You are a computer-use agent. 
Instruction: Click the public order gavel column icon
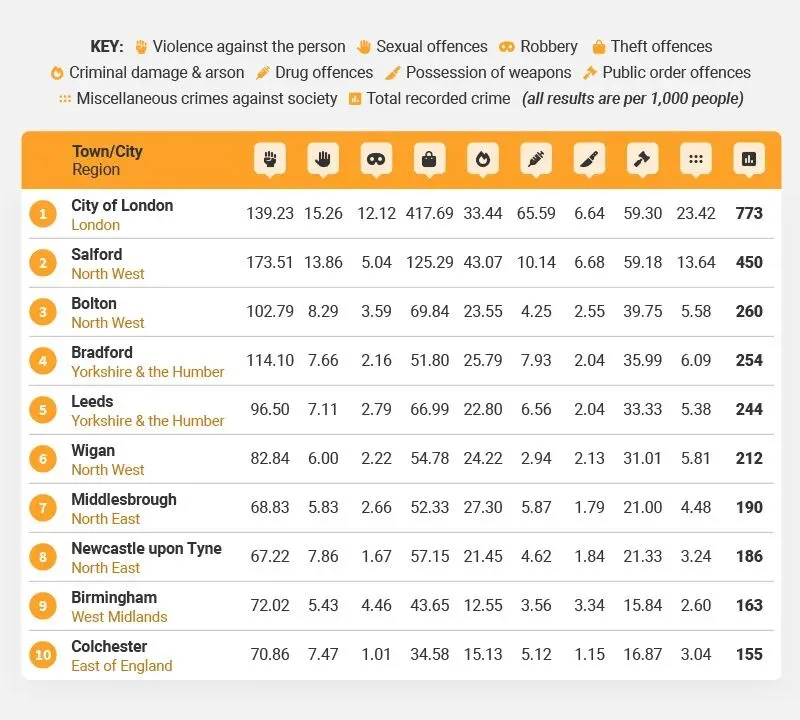coord(642,159)
